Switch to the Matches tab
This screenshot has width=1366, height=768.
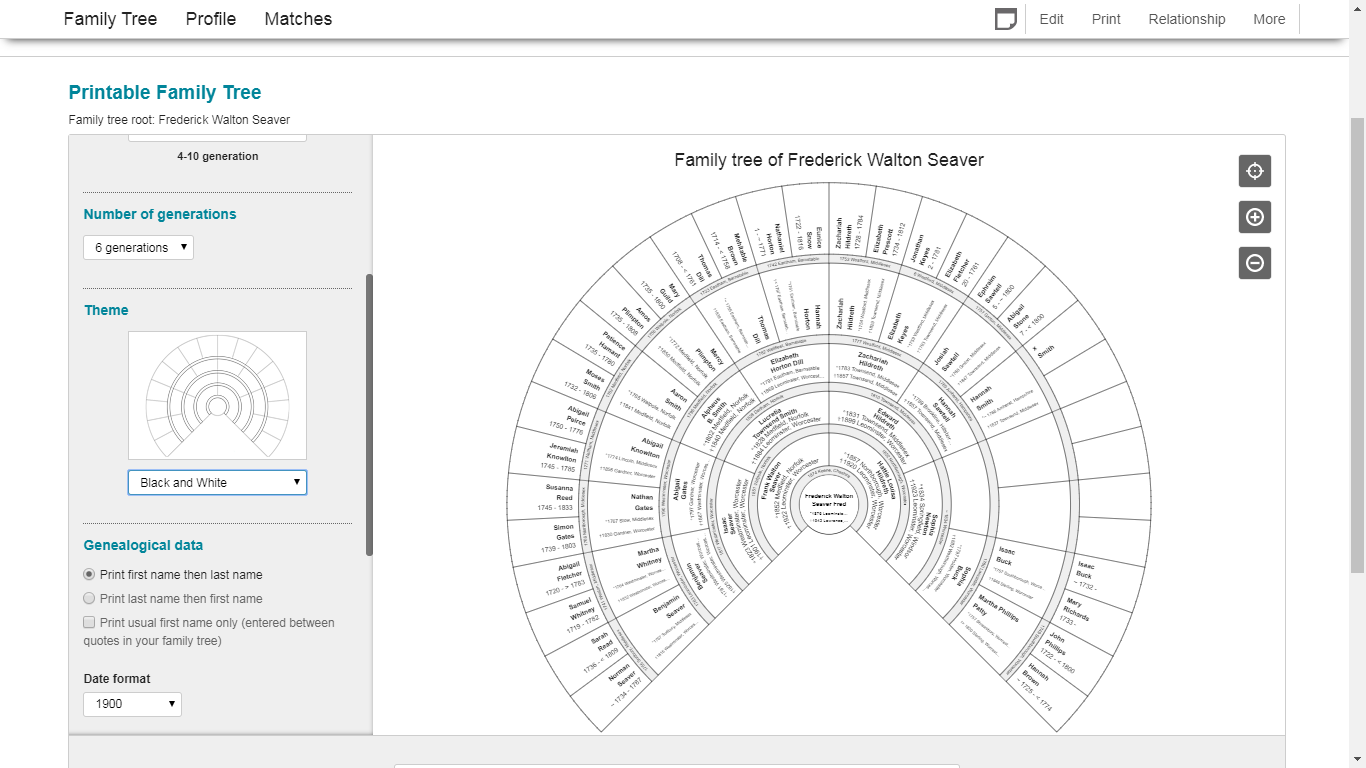(x=297, y=18)
